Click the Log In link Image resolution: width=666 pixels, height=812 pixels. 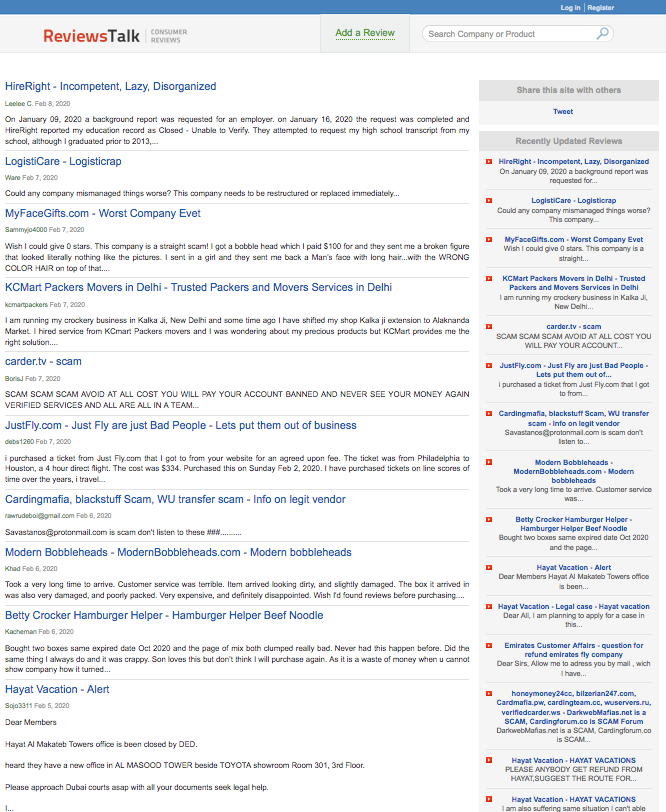coord(570,7)
